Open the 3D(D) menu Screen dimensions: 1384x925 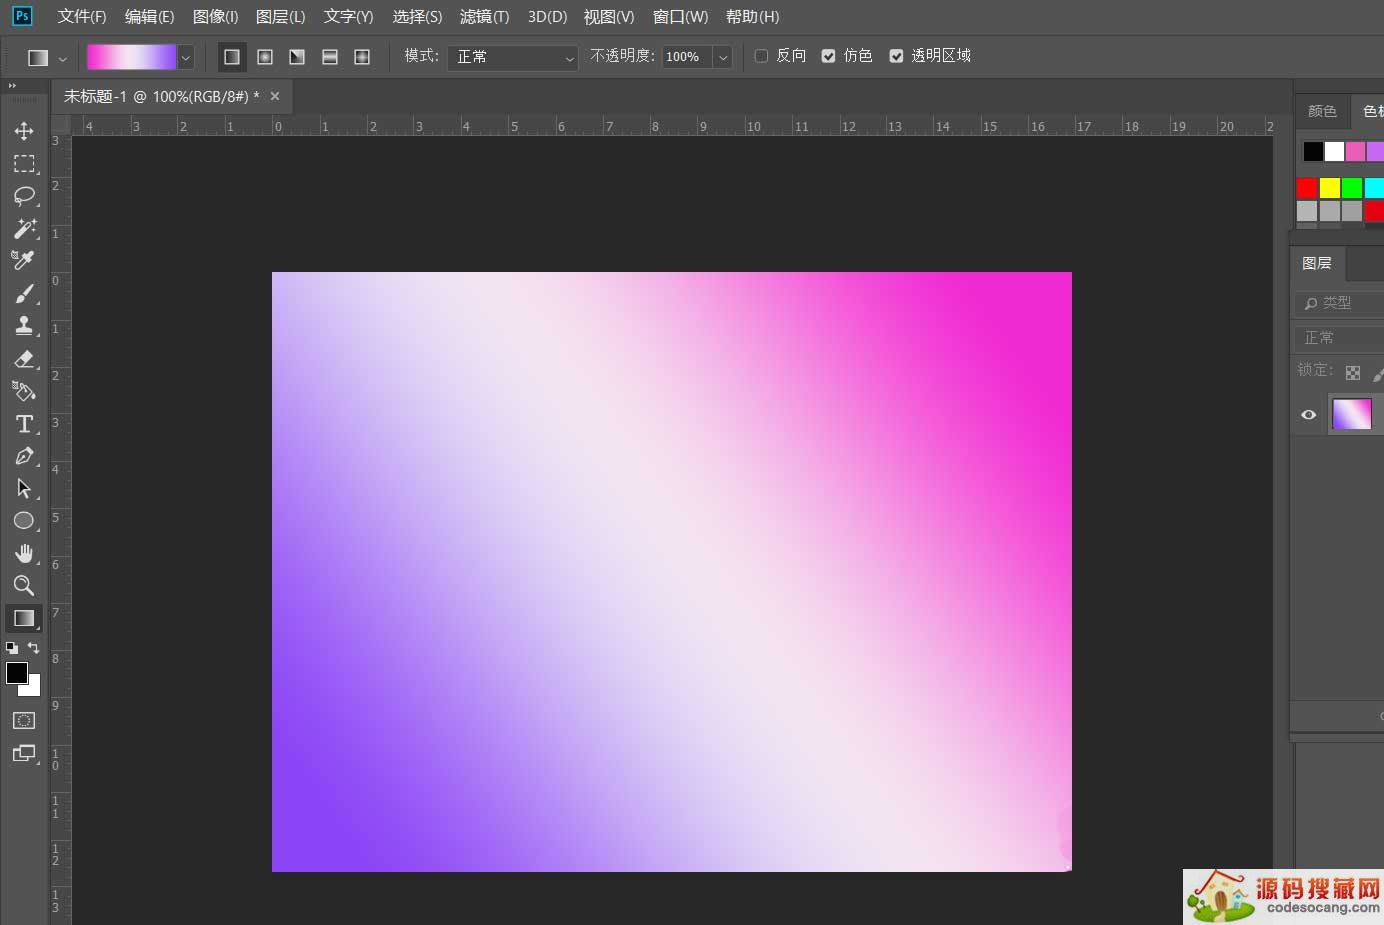click(547, 17)
